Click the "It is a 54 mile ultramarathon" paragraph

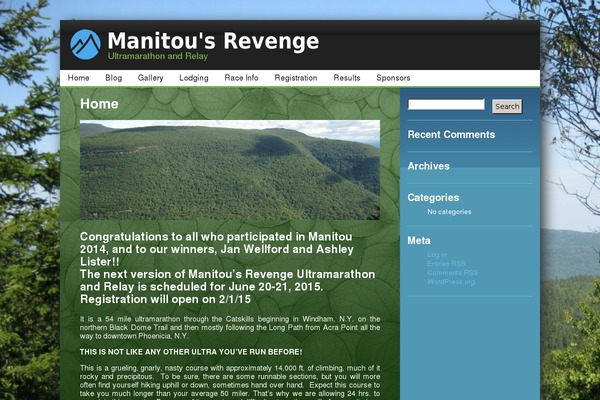[x=230, y=327]
